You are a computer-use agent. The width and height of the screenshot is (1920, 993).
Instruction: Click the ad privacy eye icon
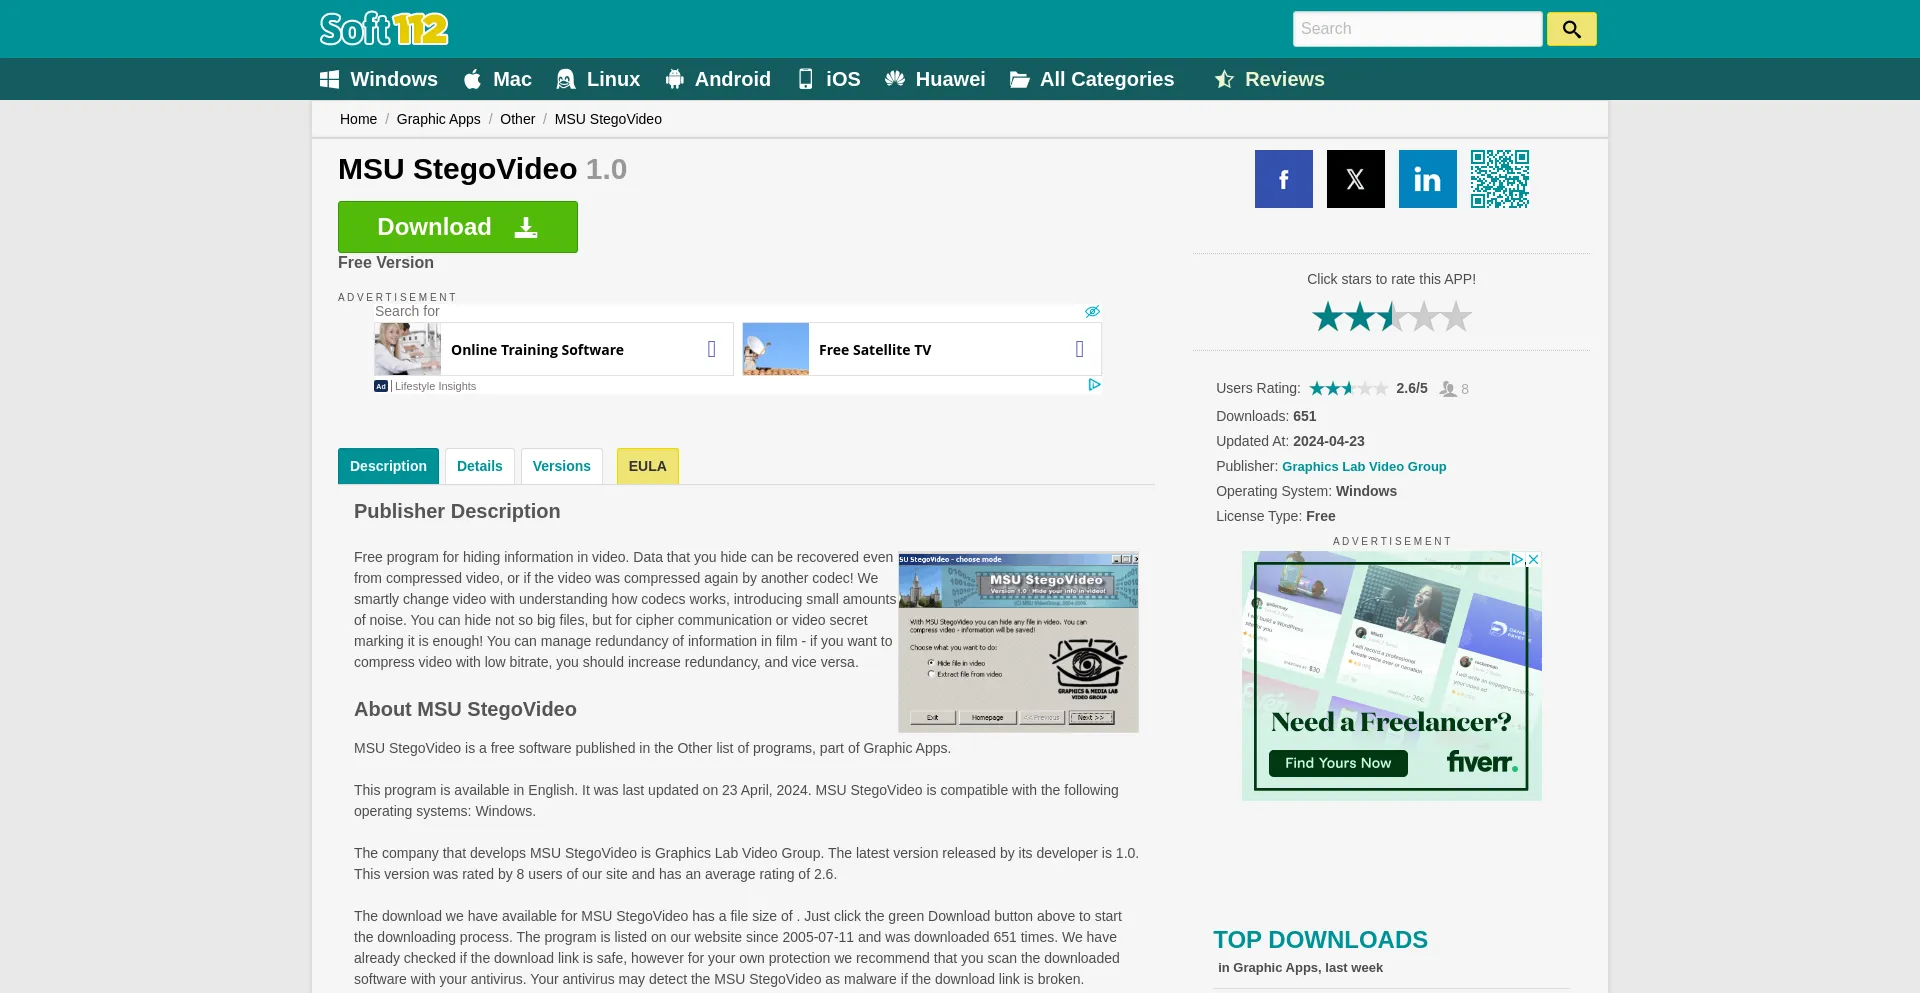coord(1092,312)
